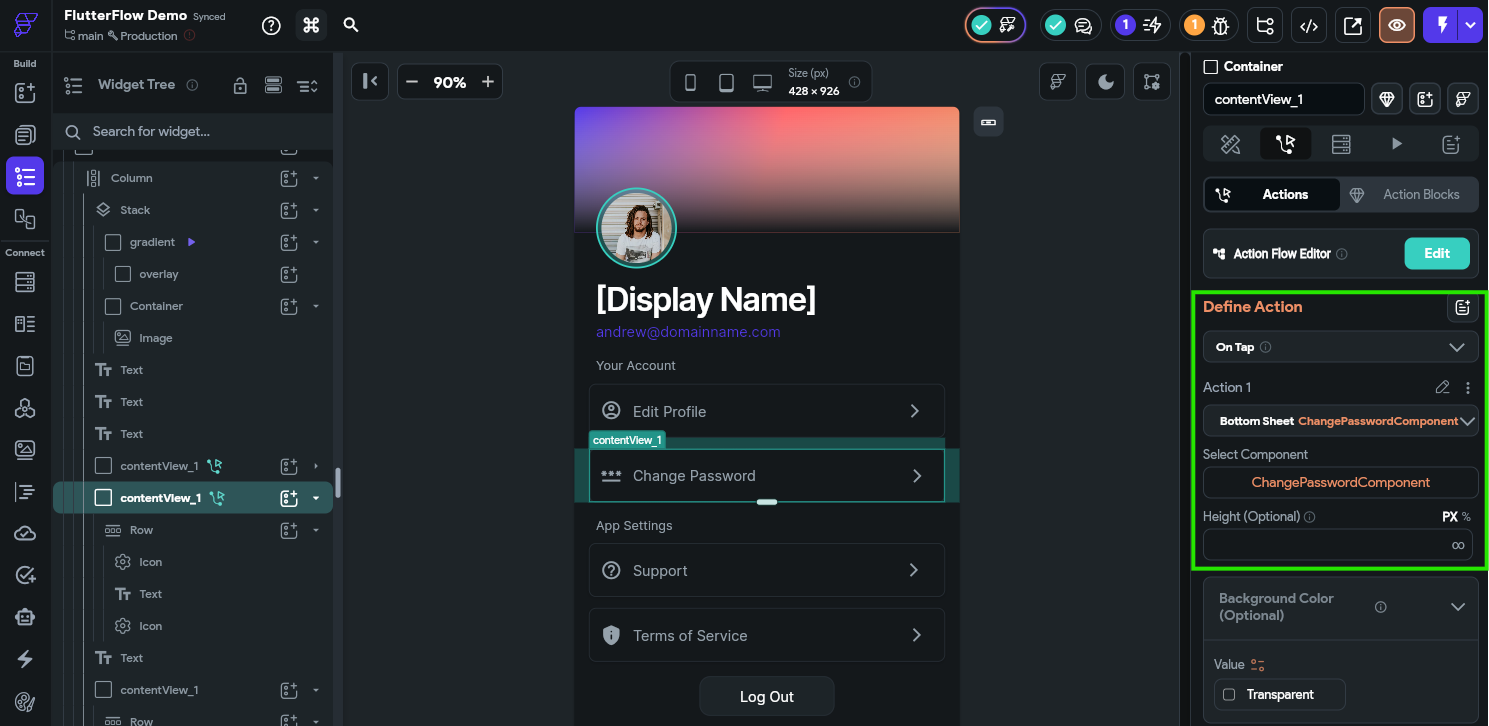Open Firestore database icon in sidebar
The image size is (1489, 726).
25,283
